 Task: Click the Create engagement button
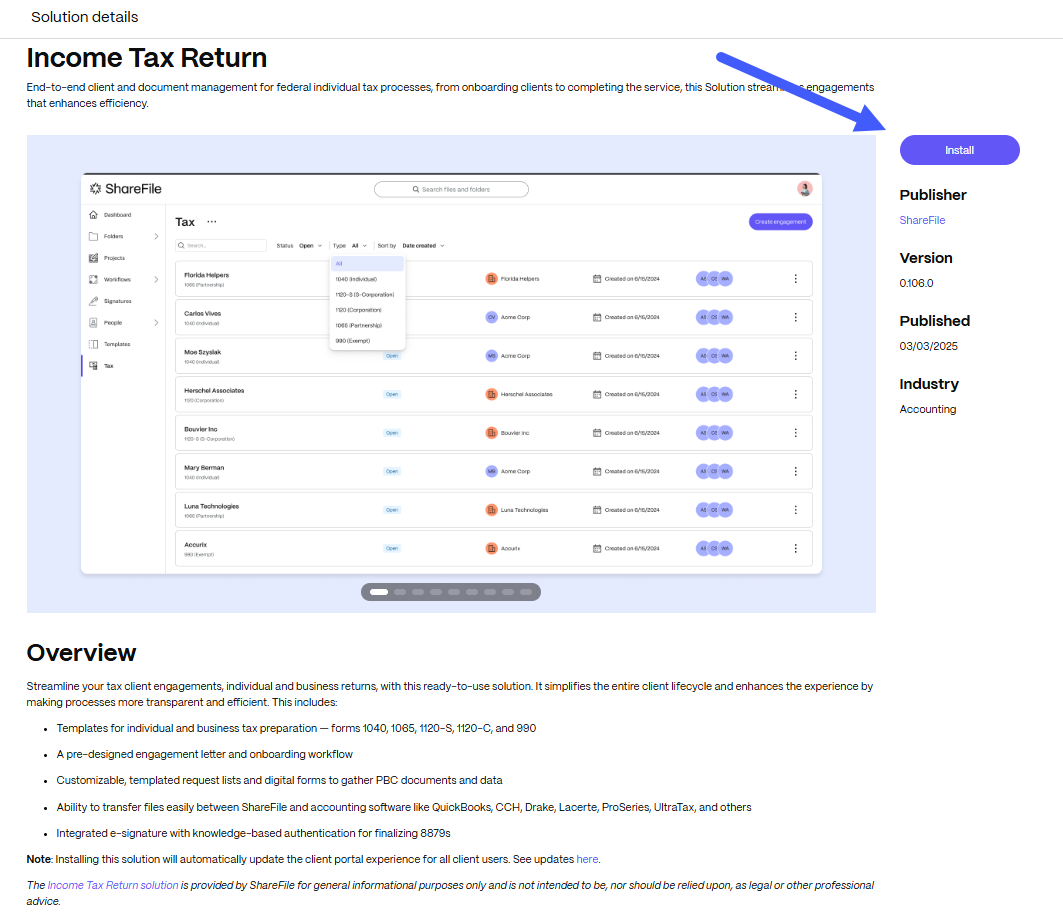click(x=780, y=222)
